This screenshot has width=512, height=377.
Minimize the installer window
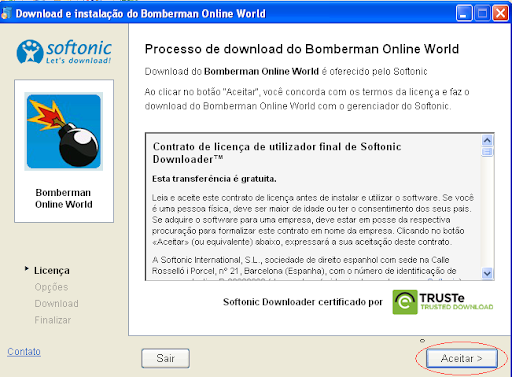[464, 13]
